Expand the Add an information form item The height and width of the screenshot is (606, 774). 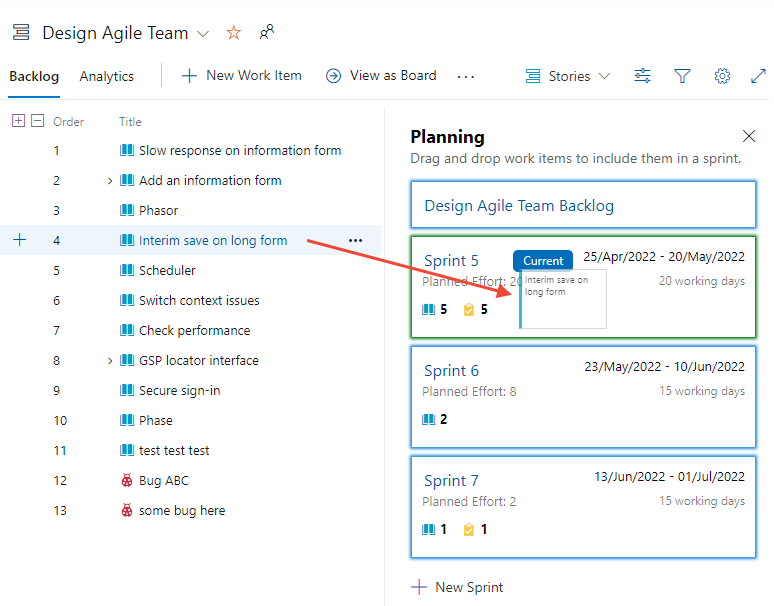[110, 181]
